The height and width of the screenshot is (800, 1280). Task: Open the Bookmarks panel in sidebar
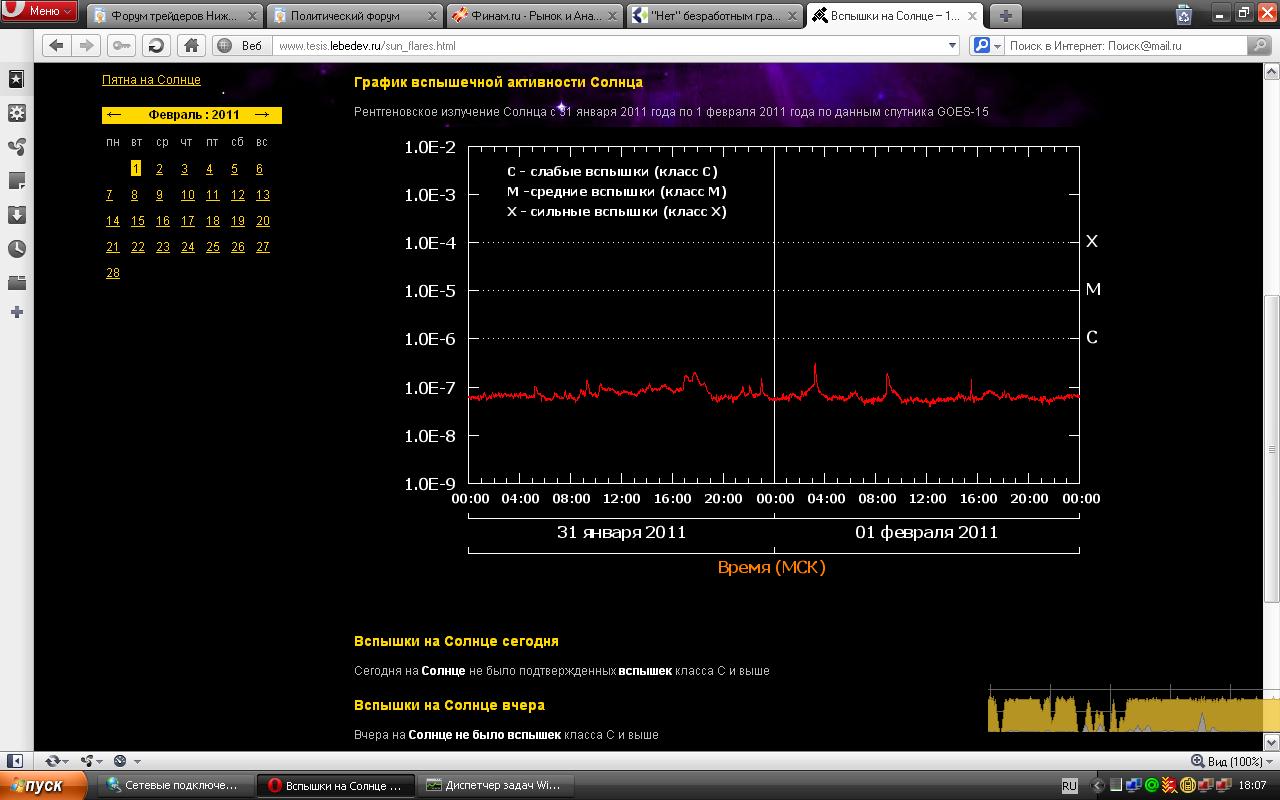pyautogui.click(x=17, y=80)
